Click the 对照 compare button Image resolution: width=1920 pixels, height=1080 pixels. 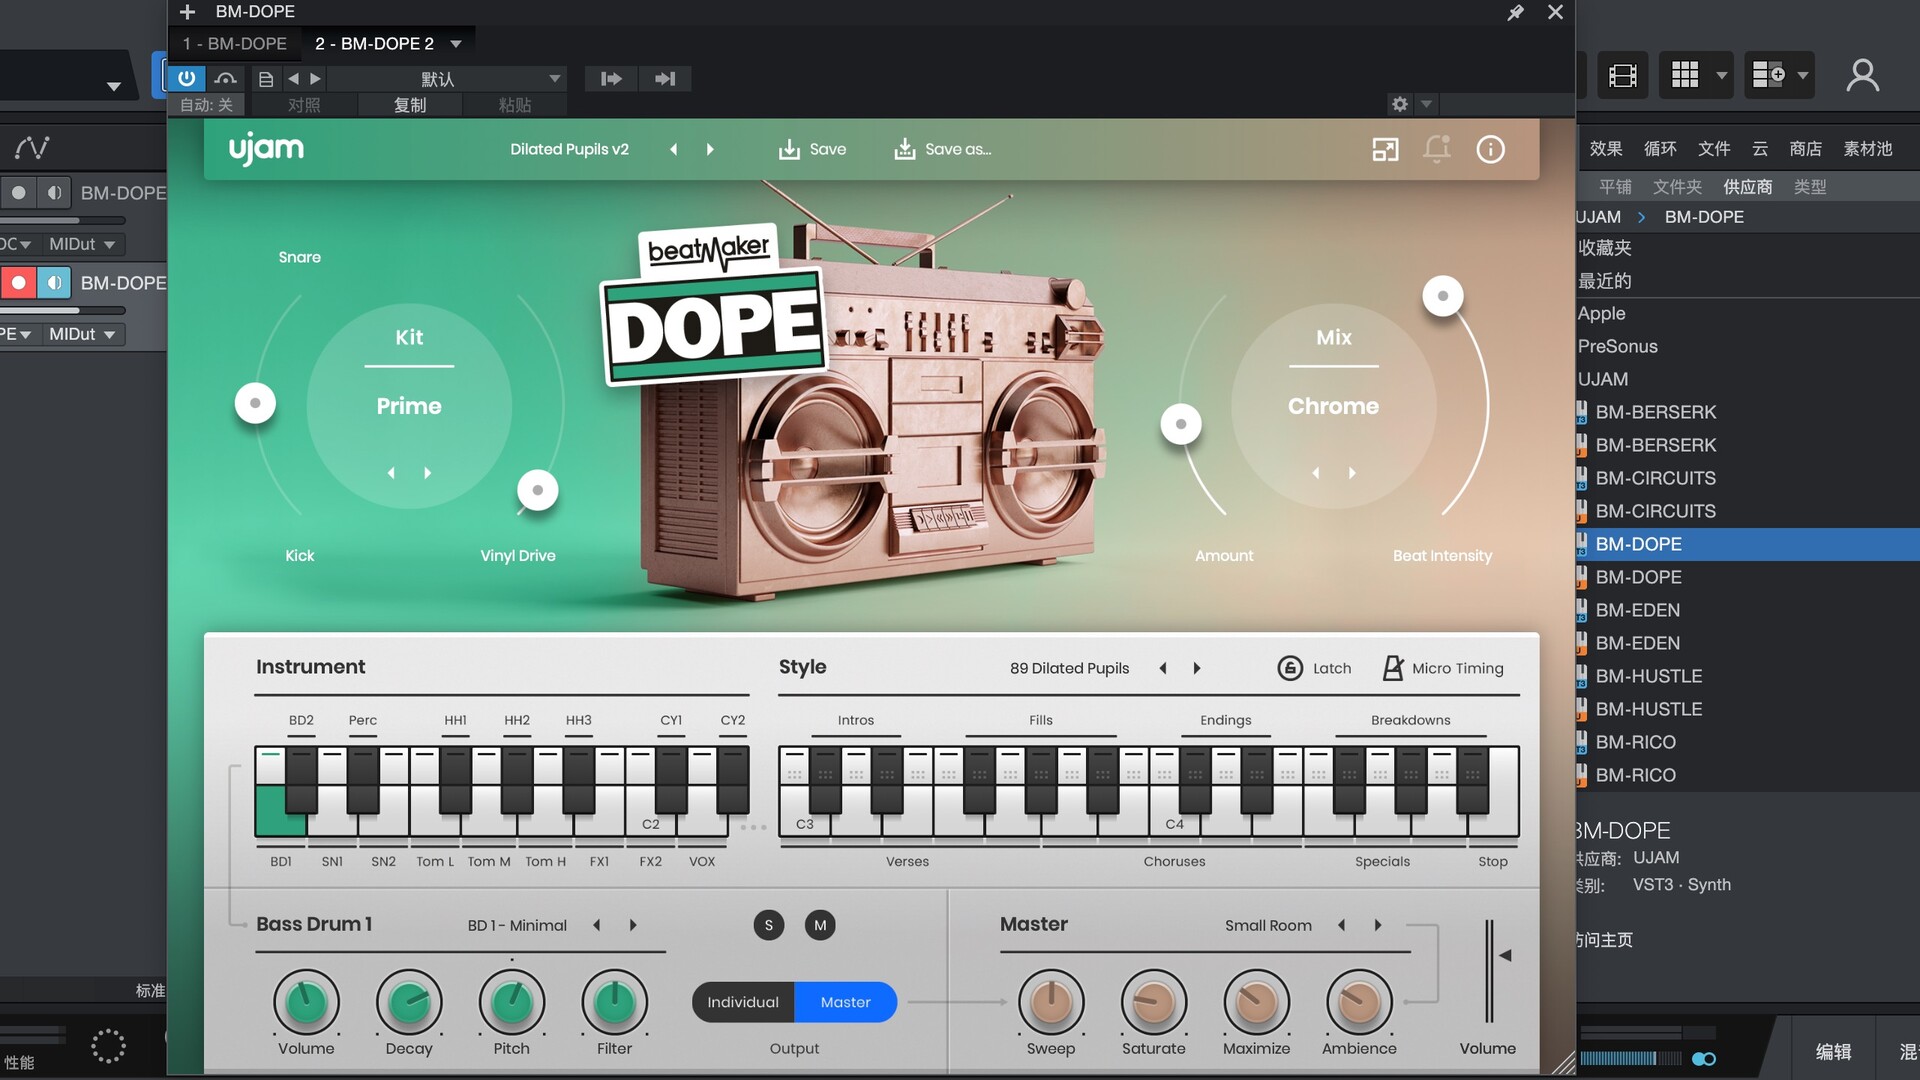tap(304, 105)
